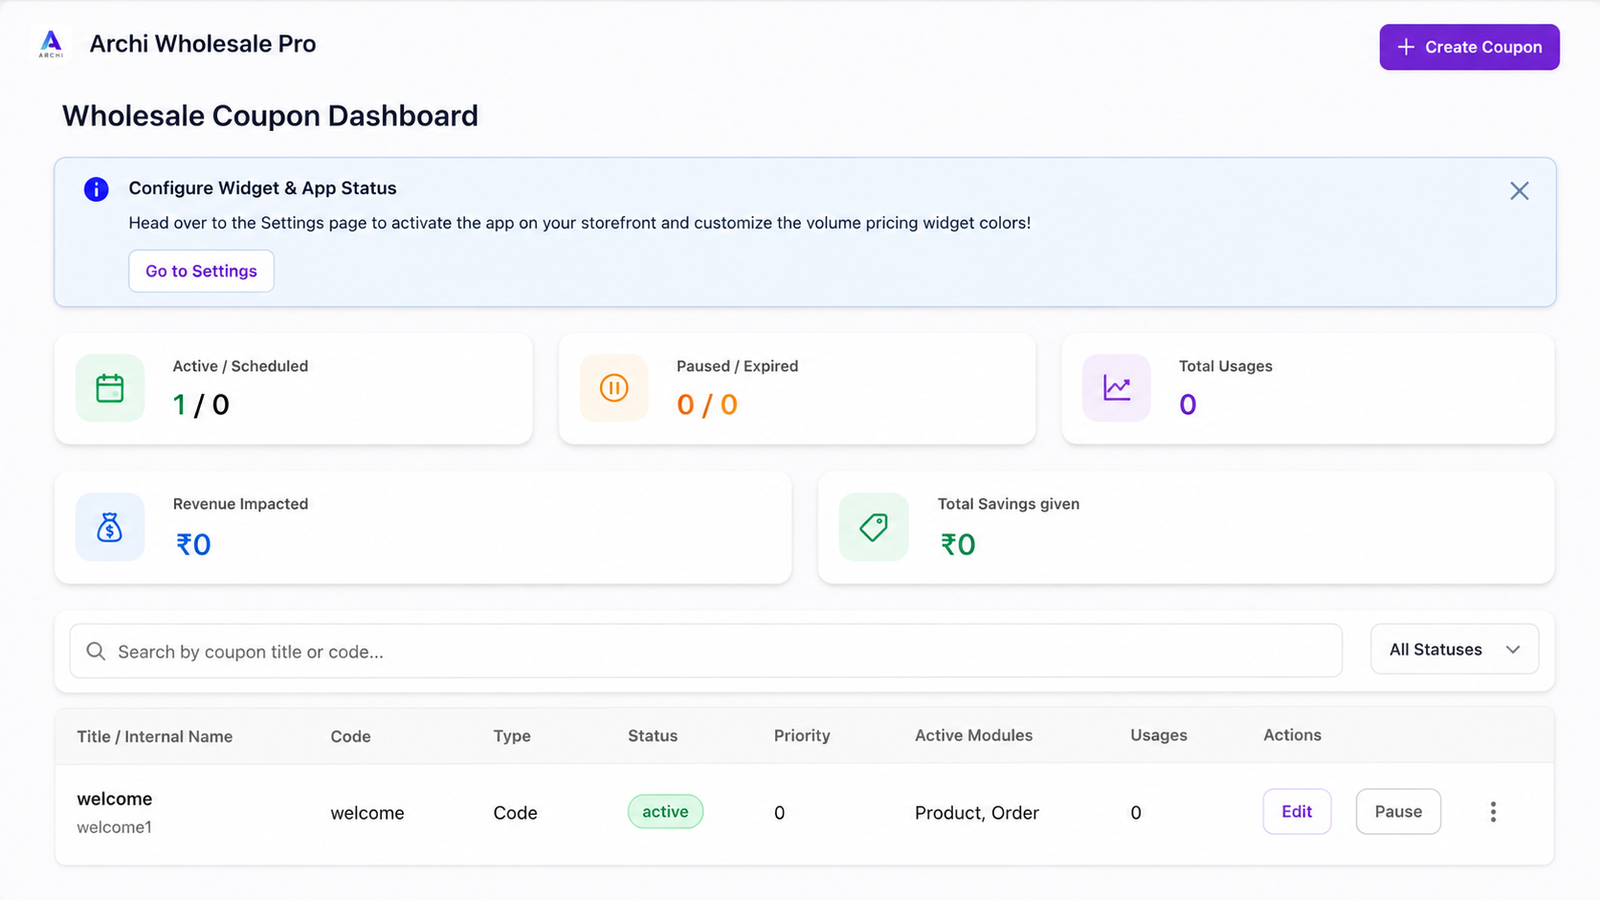This screenshot has height=900, width=1600.
Task: Dismiss the Configure Widget banner
Action: [x=1519, y=191]
